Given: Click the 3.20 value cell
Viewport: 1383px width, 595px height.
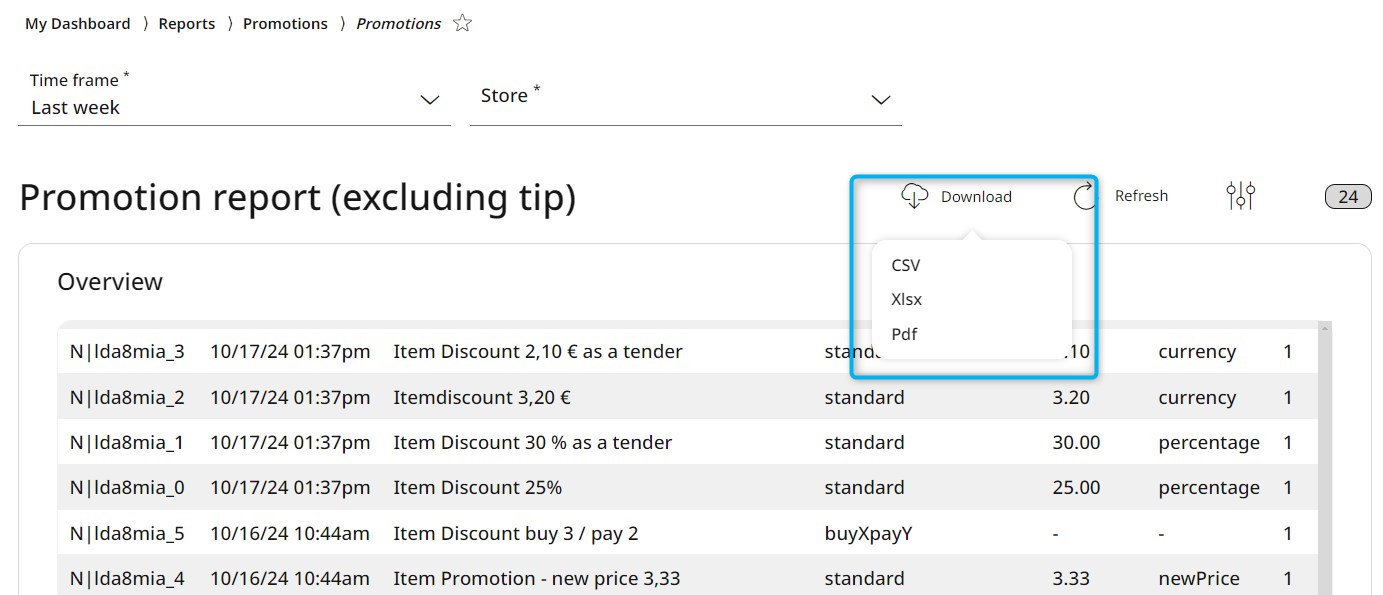Looking at the screenshot, I should pyautogui.click(x=1071, y=397).
